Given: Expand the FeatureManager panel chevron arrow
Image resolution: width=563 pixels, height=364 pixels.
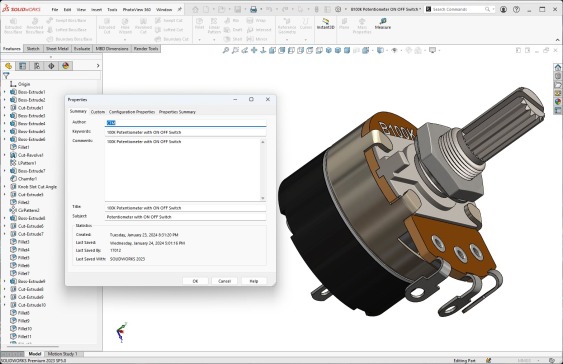Looking at the screenshot, I should click(x=98, y=66).
